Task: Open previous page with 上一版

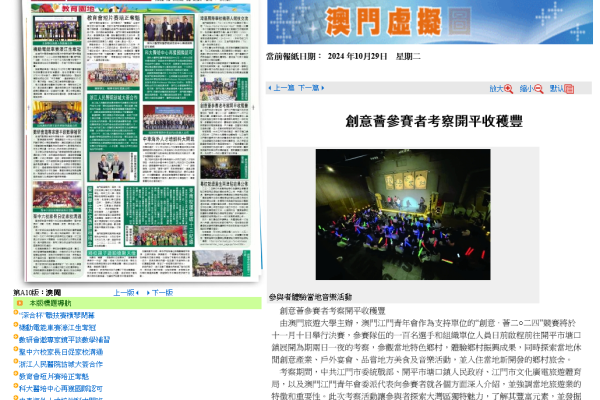Action: (x=124, y=293)
